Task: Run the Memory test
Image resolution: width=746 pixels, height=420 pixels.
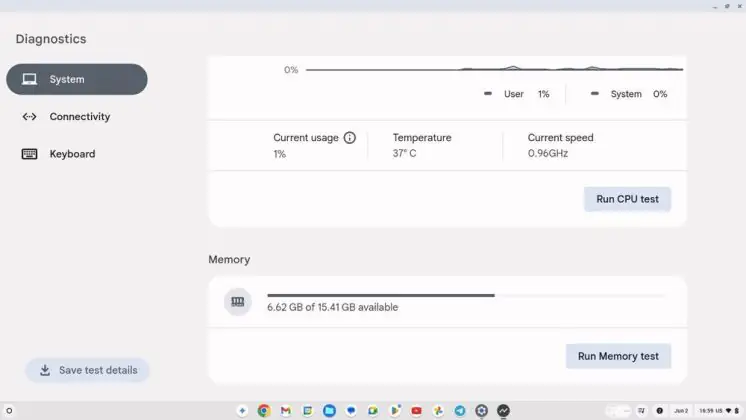Action: 618,356
